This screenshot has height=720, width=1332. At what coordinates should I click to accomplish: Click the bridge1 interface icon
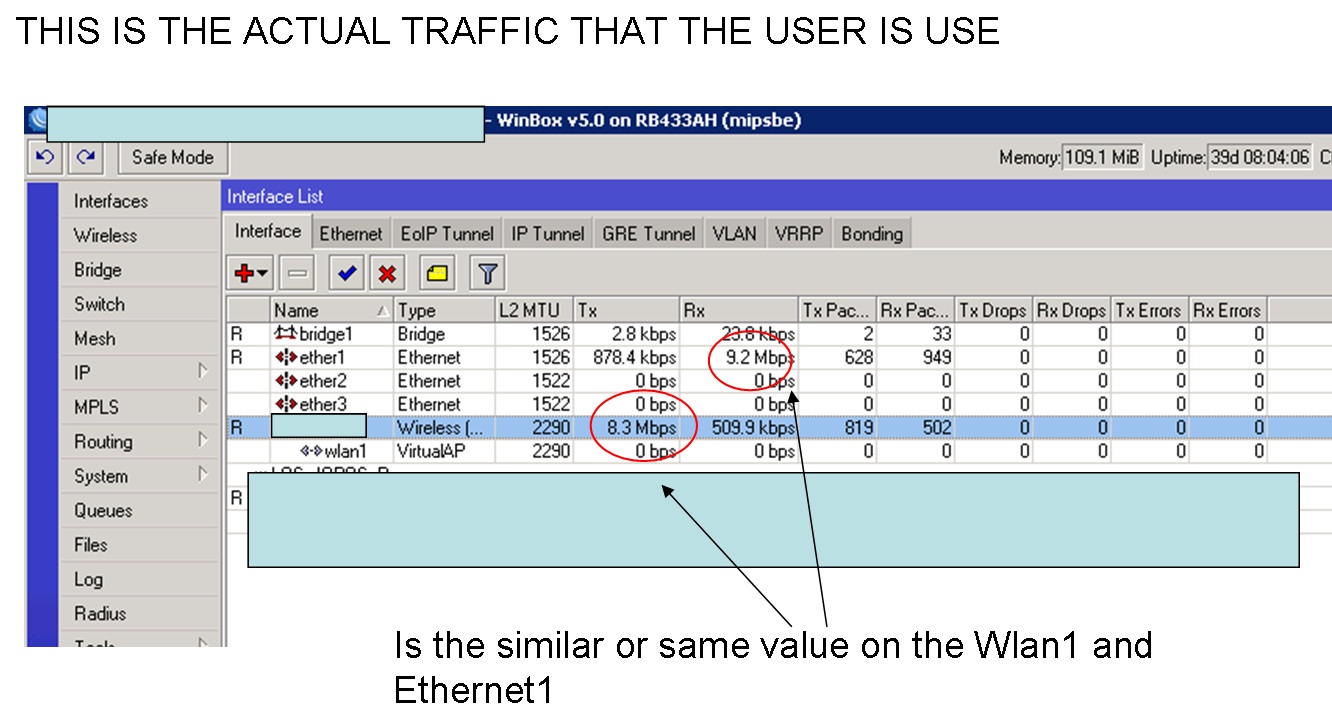point(286,334)
